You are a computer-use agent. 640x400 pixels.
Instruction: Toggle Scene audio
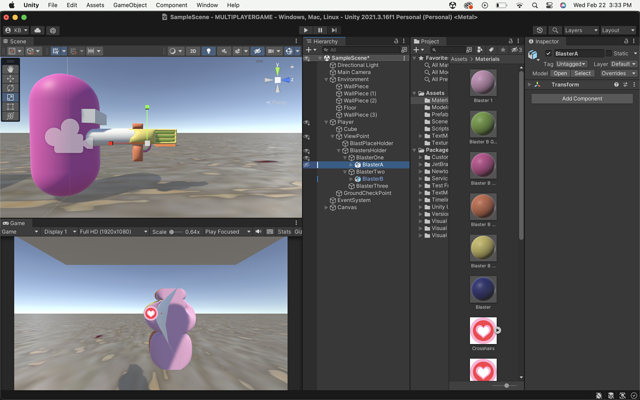point(224,51)
